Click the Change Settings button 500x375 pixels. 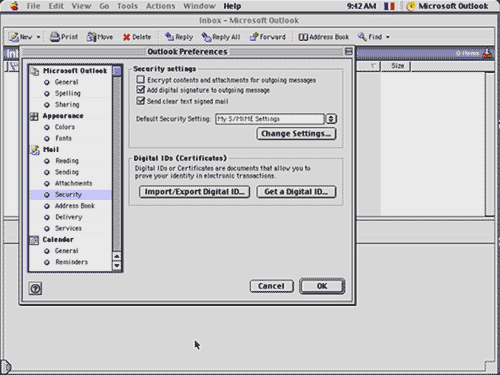[296, 134]
